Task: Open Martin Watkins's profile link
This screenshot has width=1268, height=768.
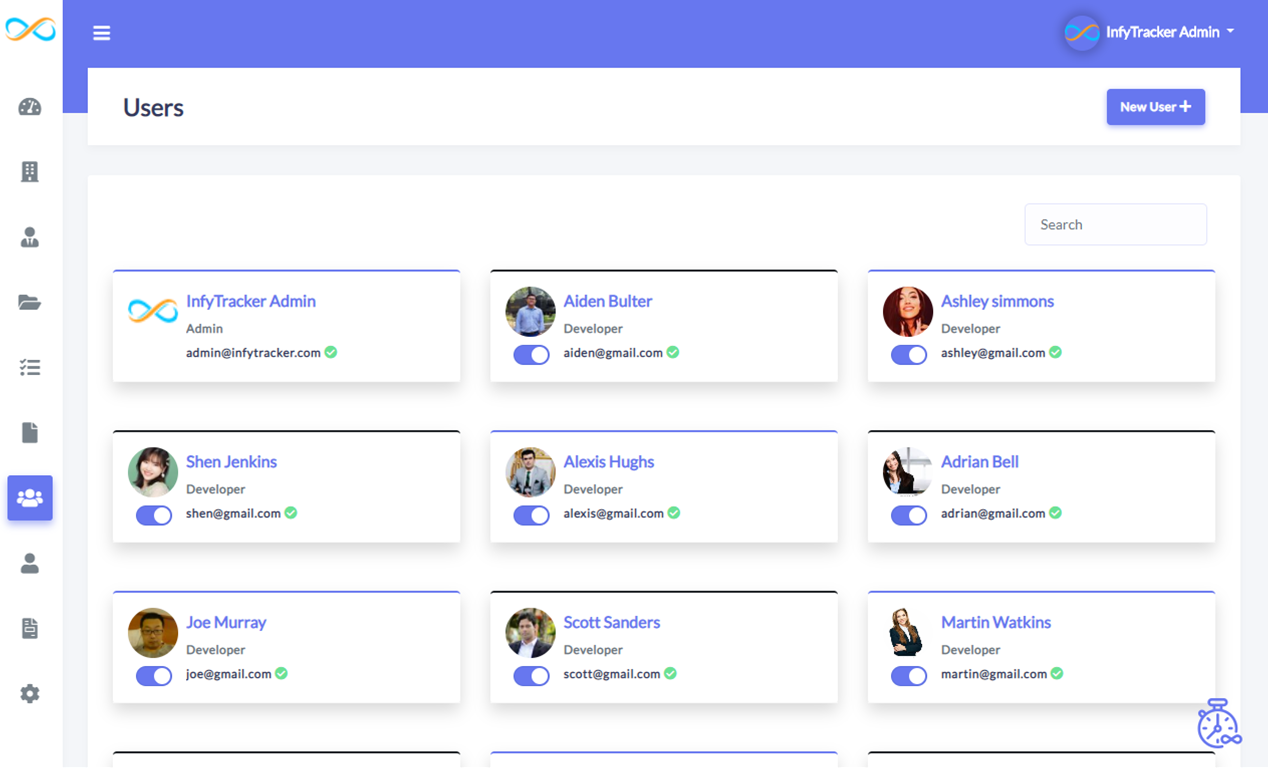Action: [996, 621]
